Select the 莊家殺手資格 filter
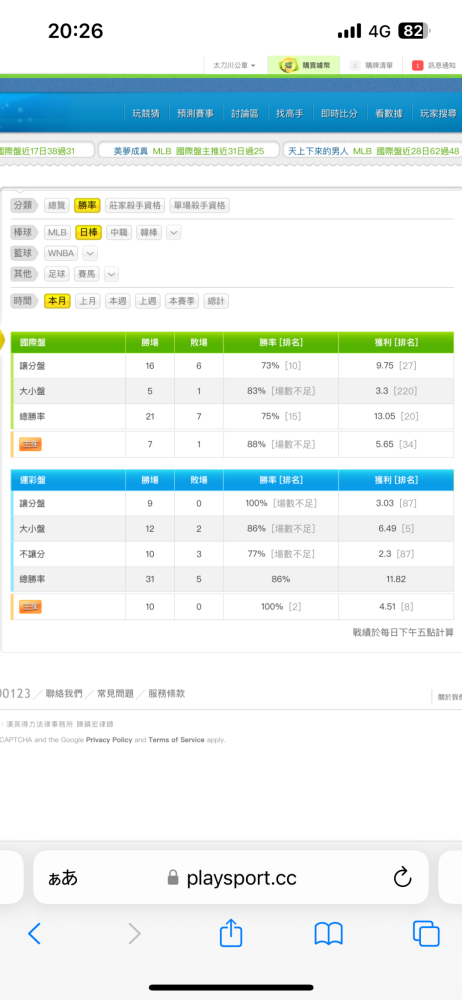 (x=135, y=205)
